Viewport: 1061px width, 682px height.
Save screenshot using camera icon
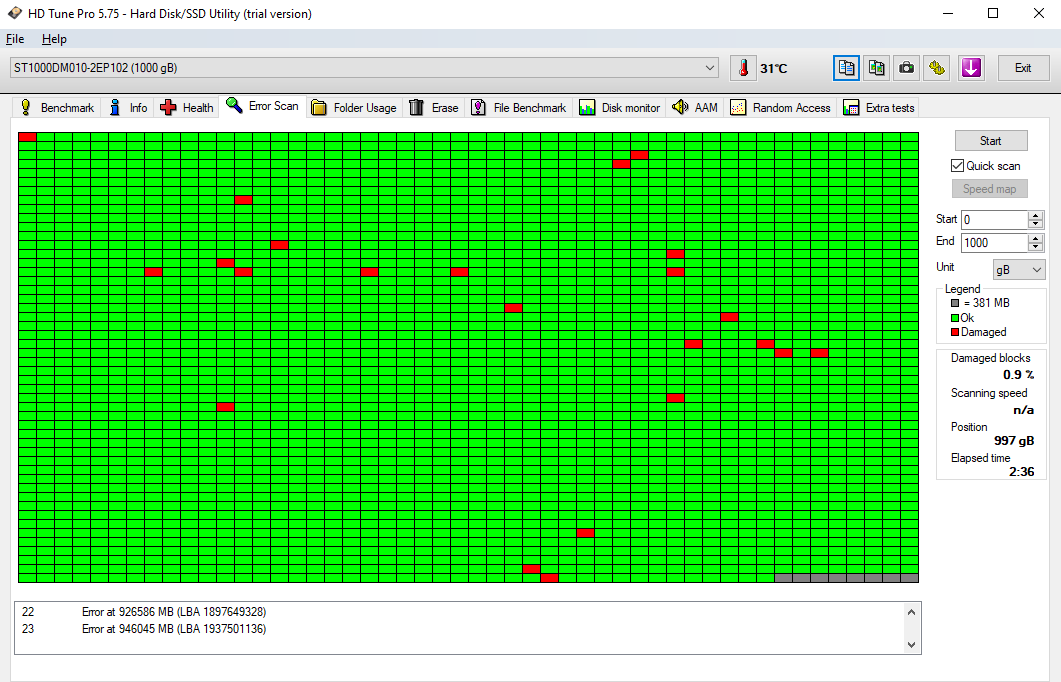(x=906, y=68)
